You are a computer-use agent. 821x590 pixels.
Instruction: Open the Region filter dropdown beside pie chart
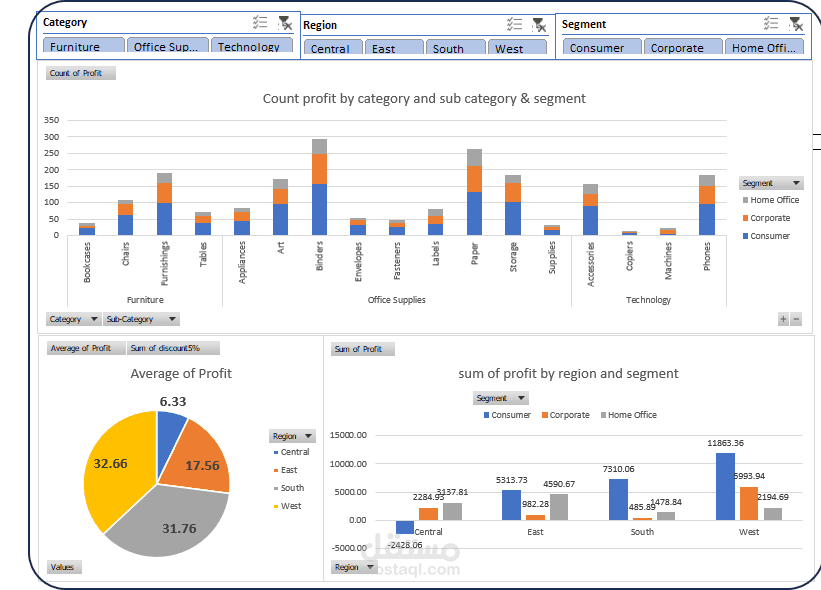pos(292,436)
